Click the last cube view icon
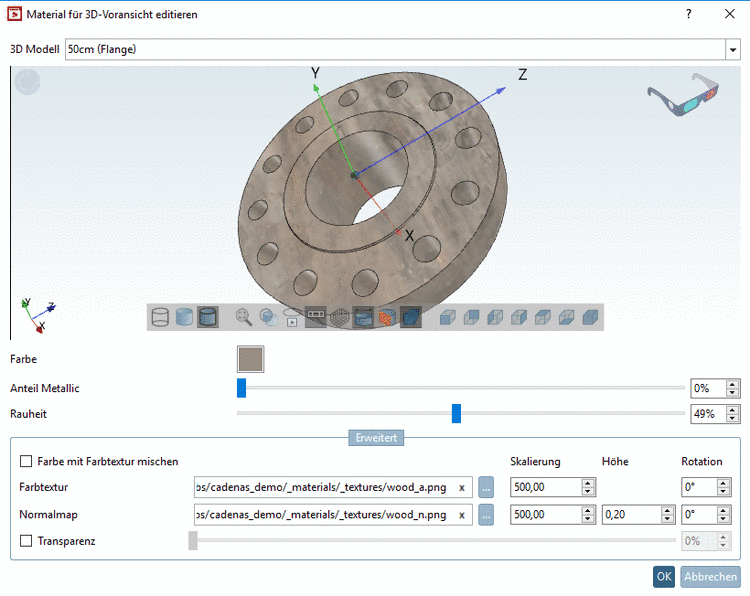Screen dimensions: 750x596 point(591,318)
